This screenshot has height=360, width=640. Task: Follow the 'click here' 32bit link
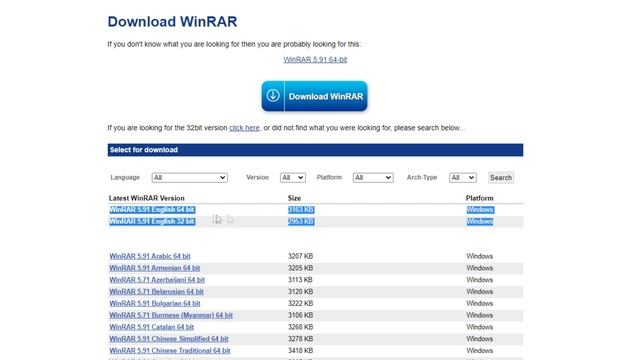(244, 128)
